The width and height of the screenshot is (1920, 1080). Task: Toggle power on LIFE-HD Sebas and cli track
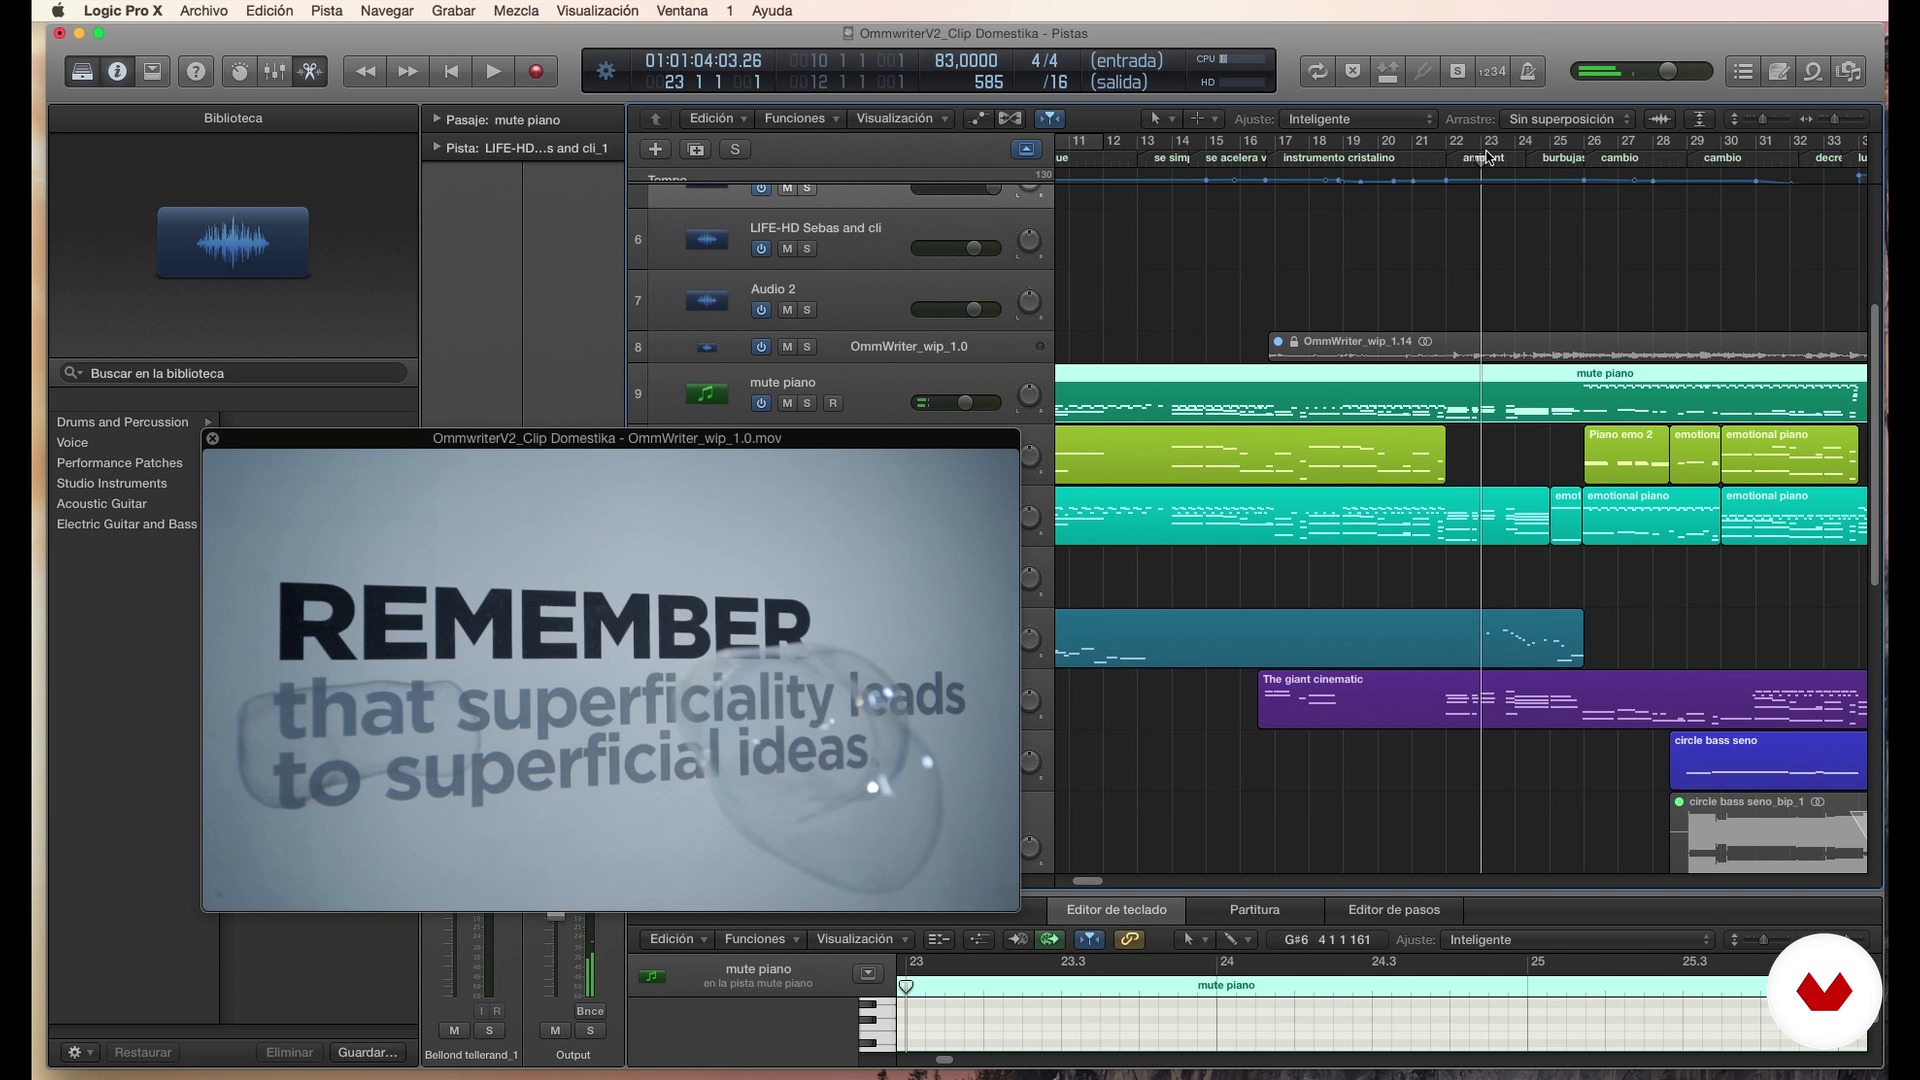pyautogui.click(x=761, y=249)
